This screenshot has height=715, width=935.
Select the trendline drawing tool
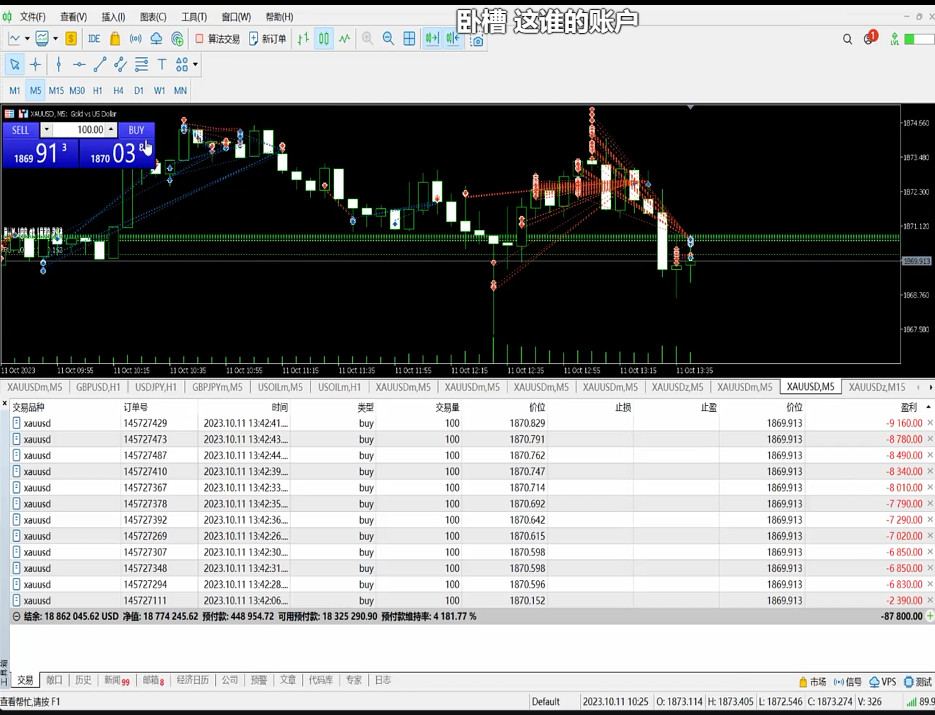coord(100,64)
